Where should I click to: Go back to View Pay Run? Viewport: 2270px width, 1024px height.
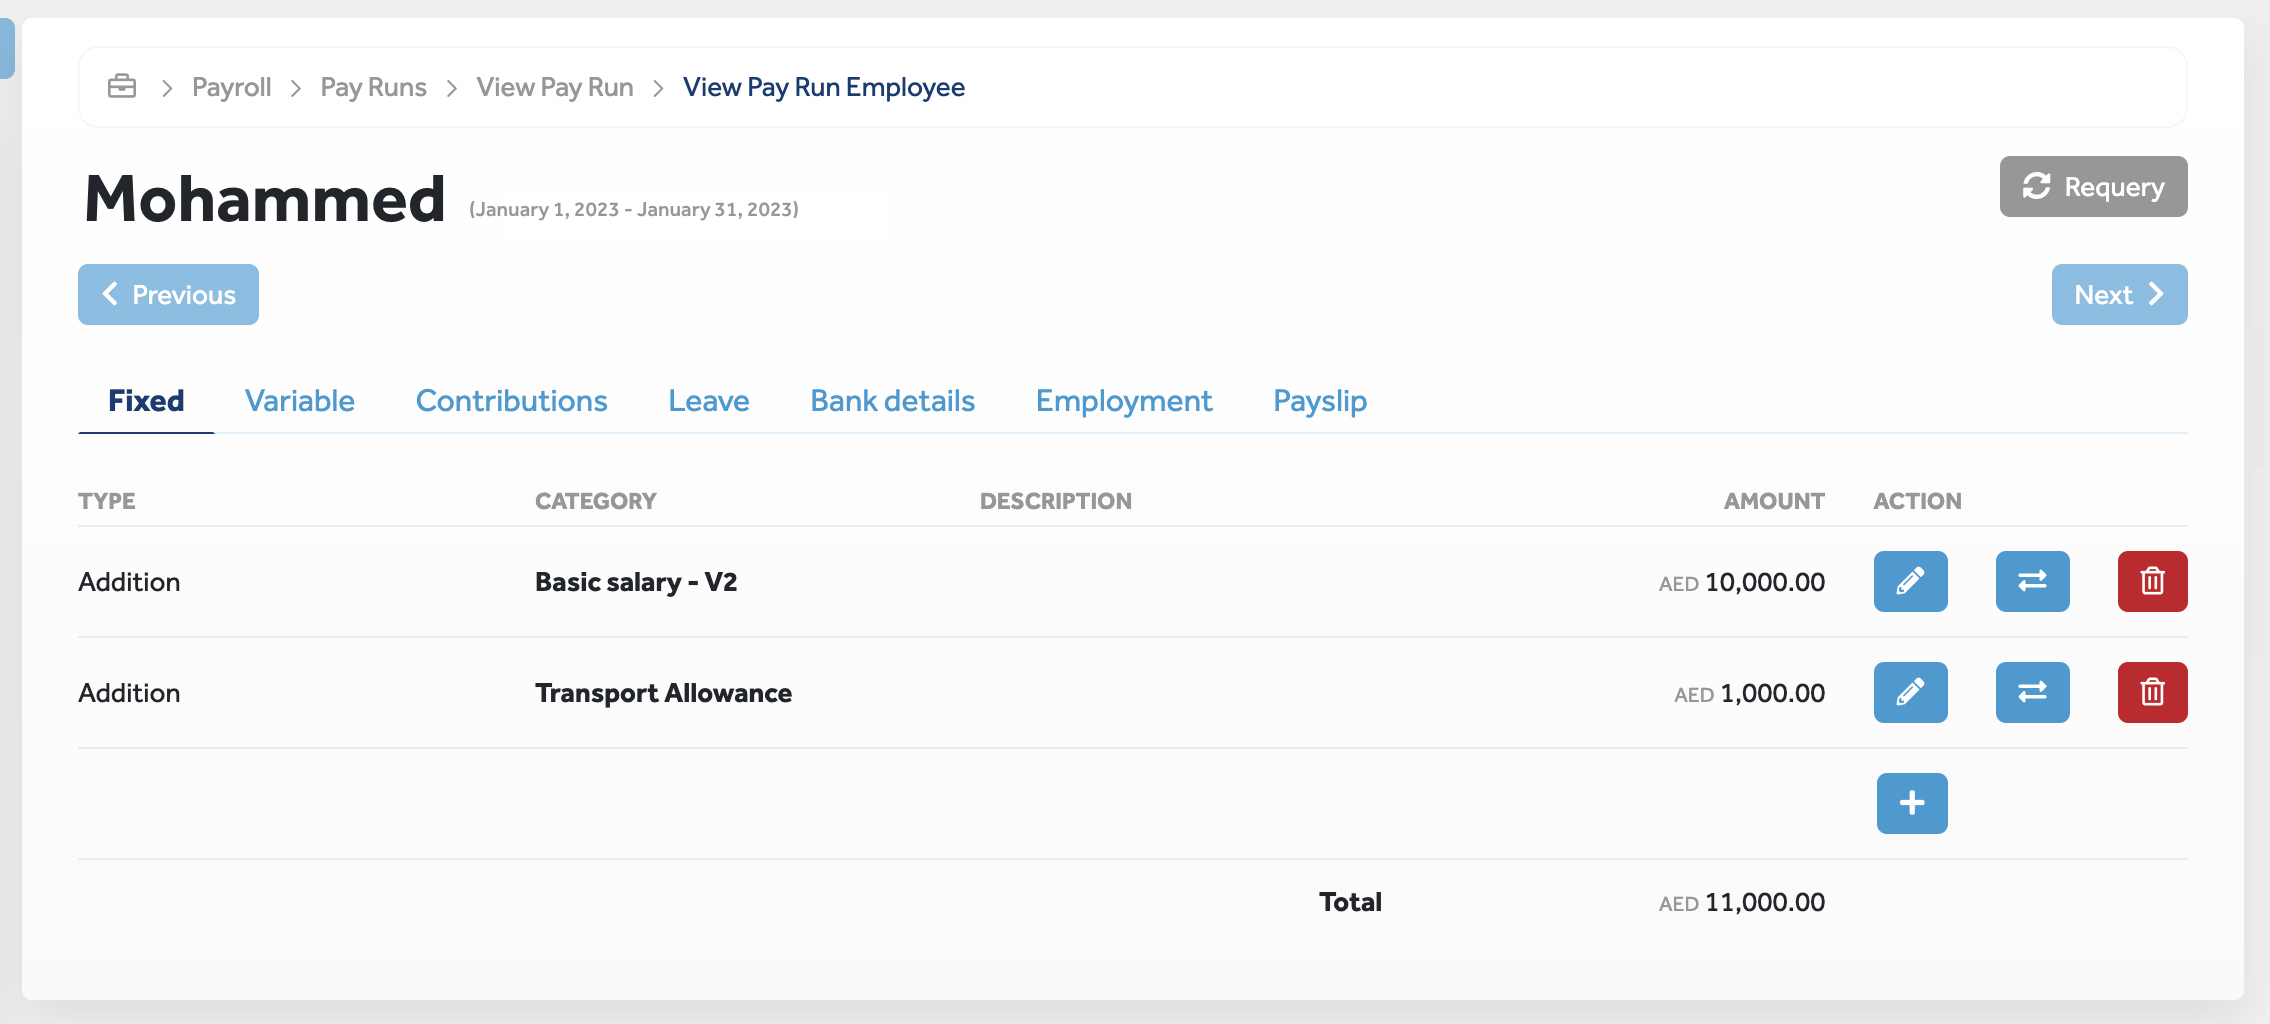554,87
